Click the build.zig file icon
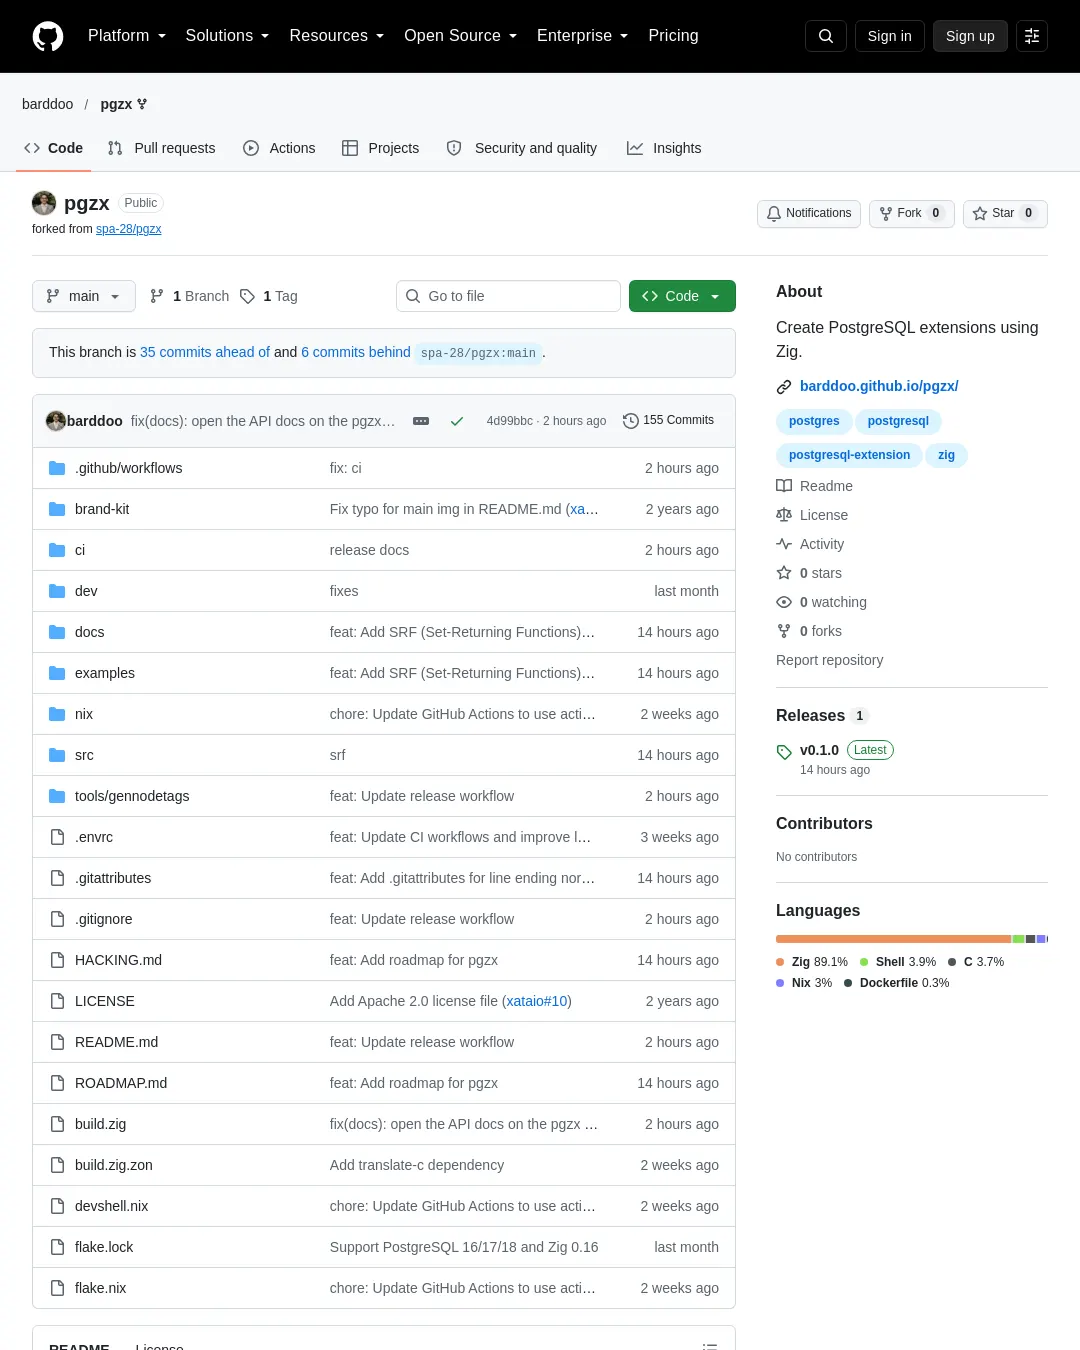 (x=57, y=1124)
